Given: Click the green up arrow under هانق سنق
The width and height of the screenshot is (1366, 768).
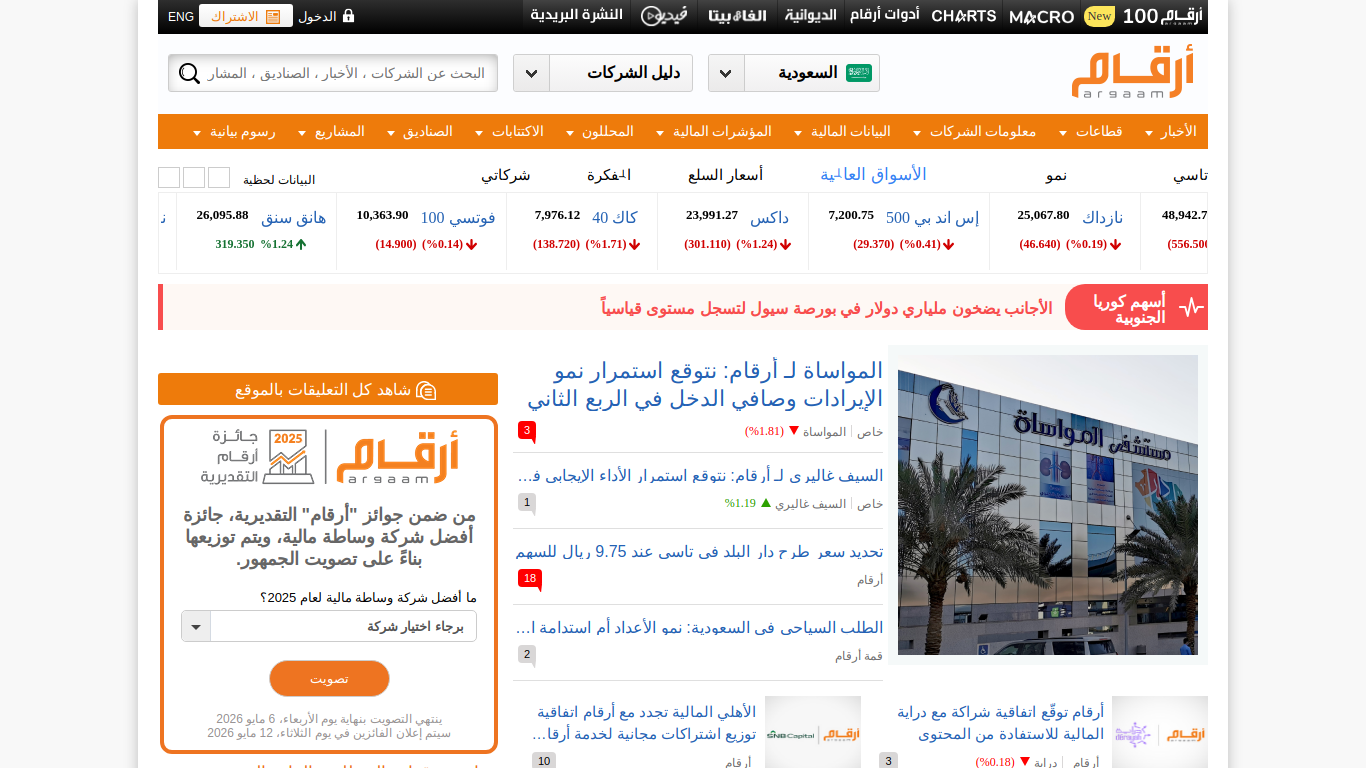Looking at the screenshot, I should [301, 244].
